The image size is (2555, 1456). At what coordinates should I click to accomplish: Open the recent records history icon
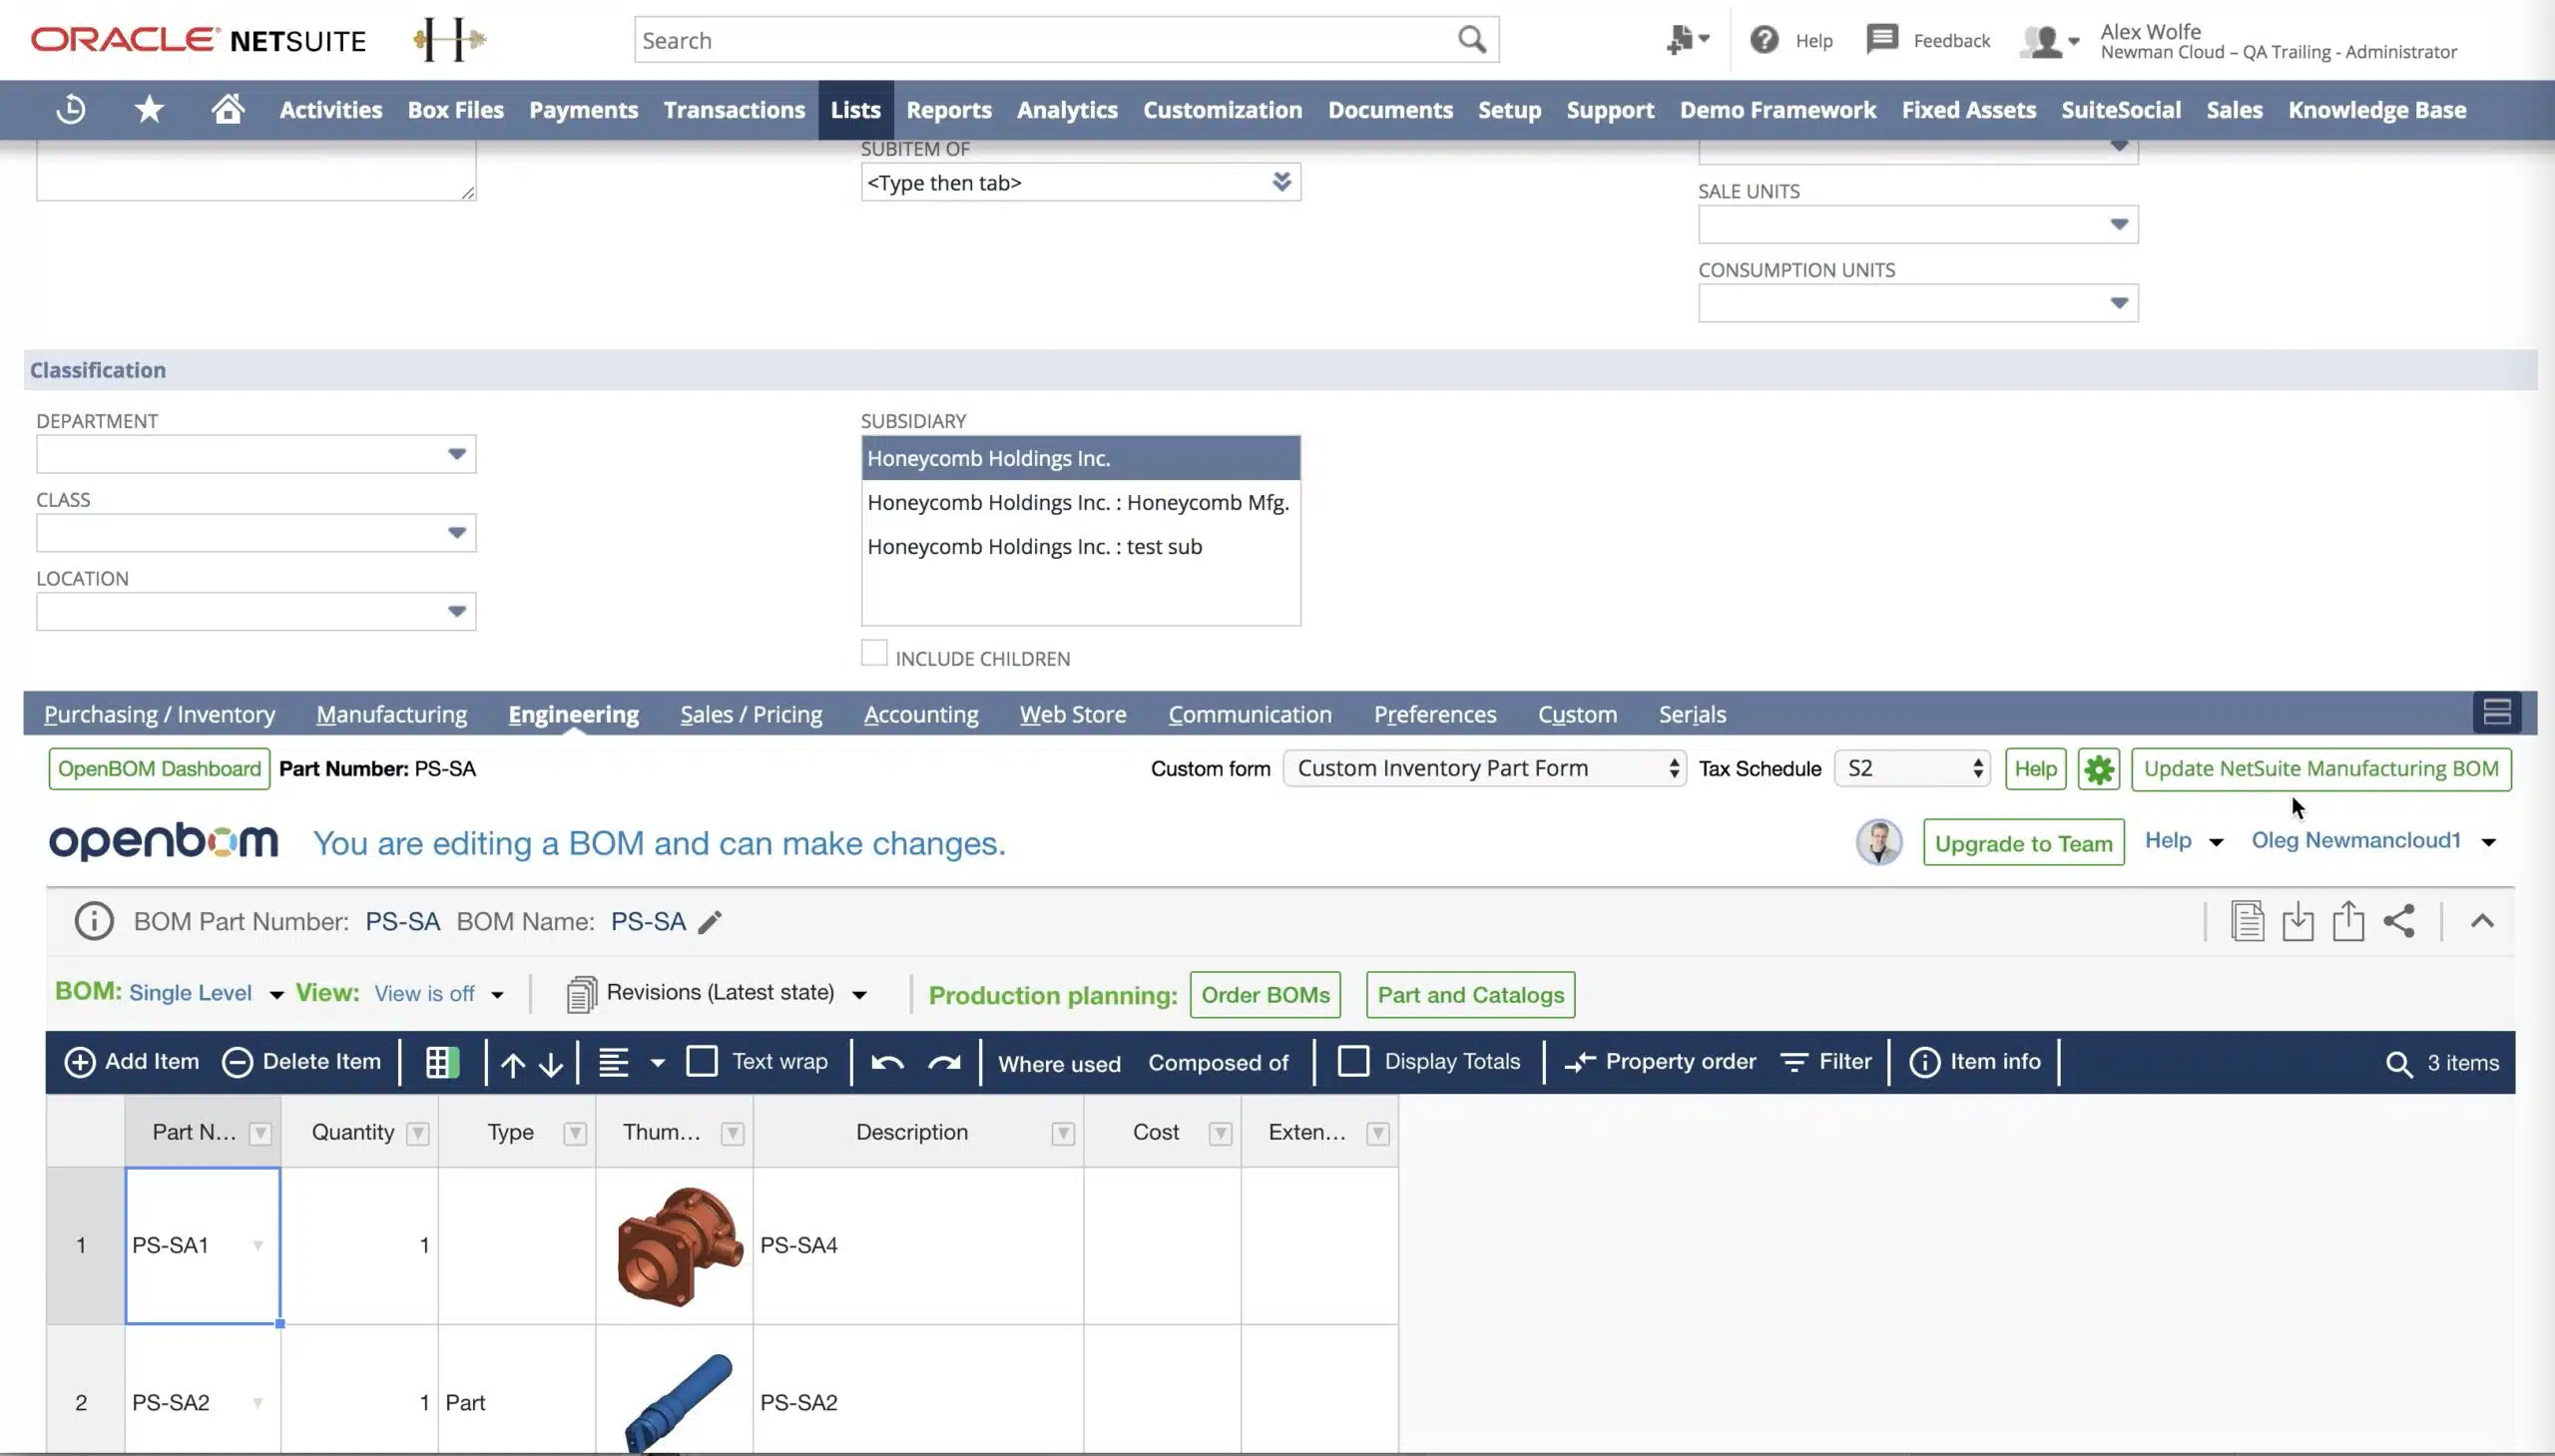tap(71, 109)
